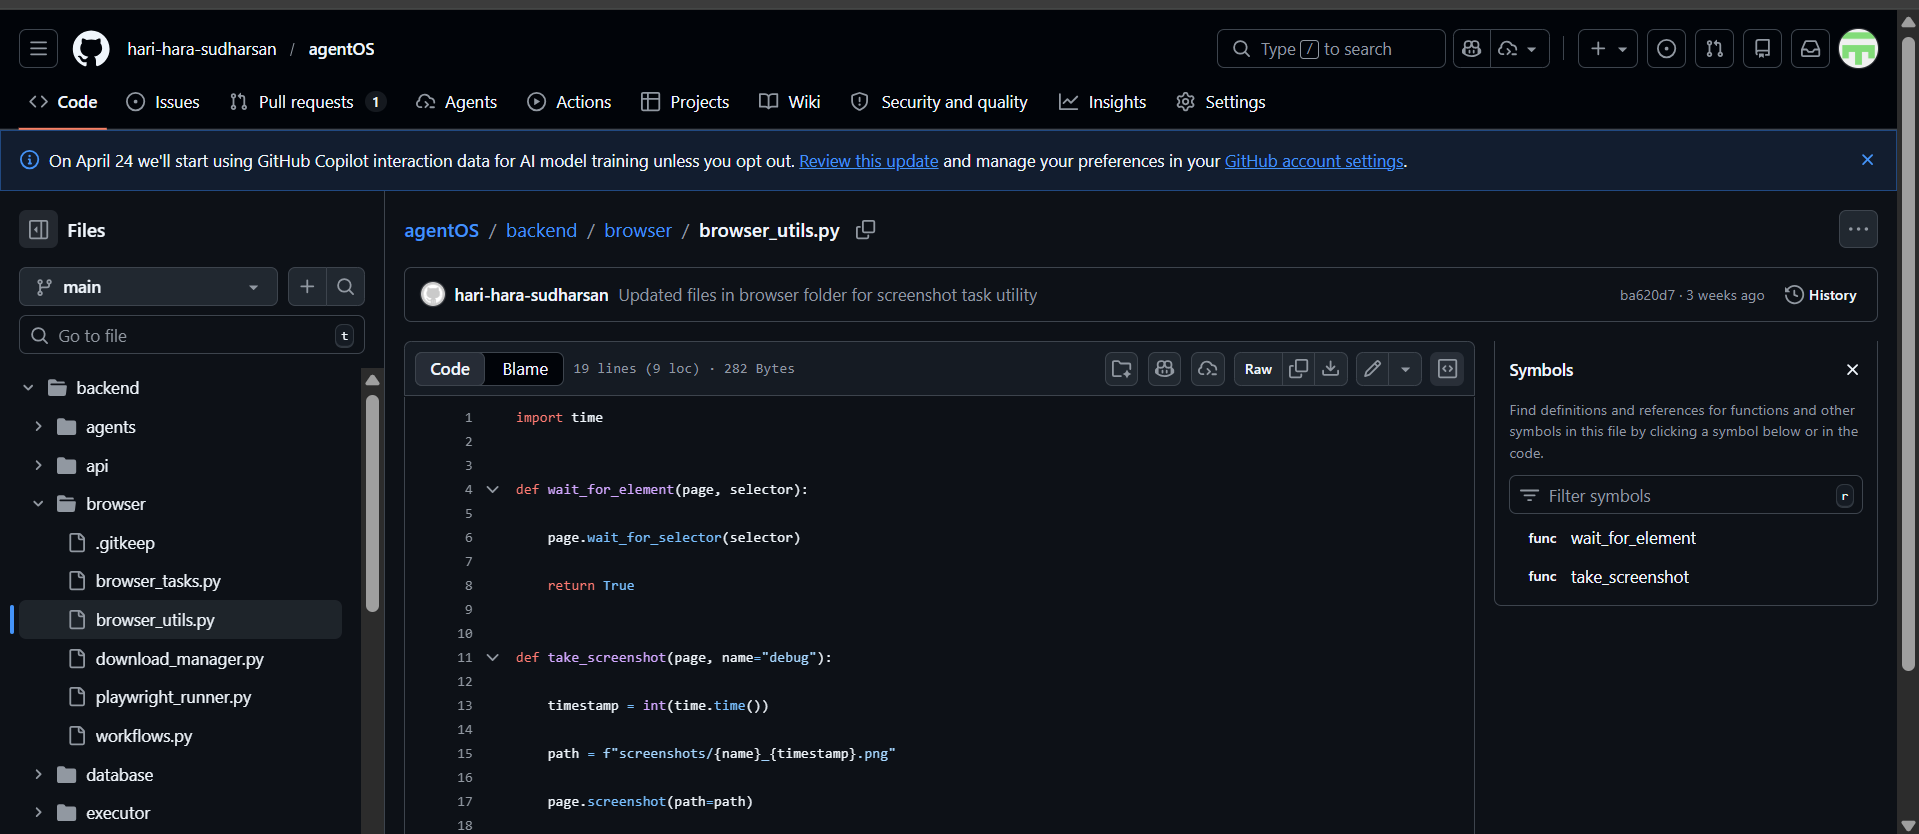The width and height of the screenshot is (1919, 834).
Task: Click the search files magnifier icon in sidebar
Action: click(345, 287)
